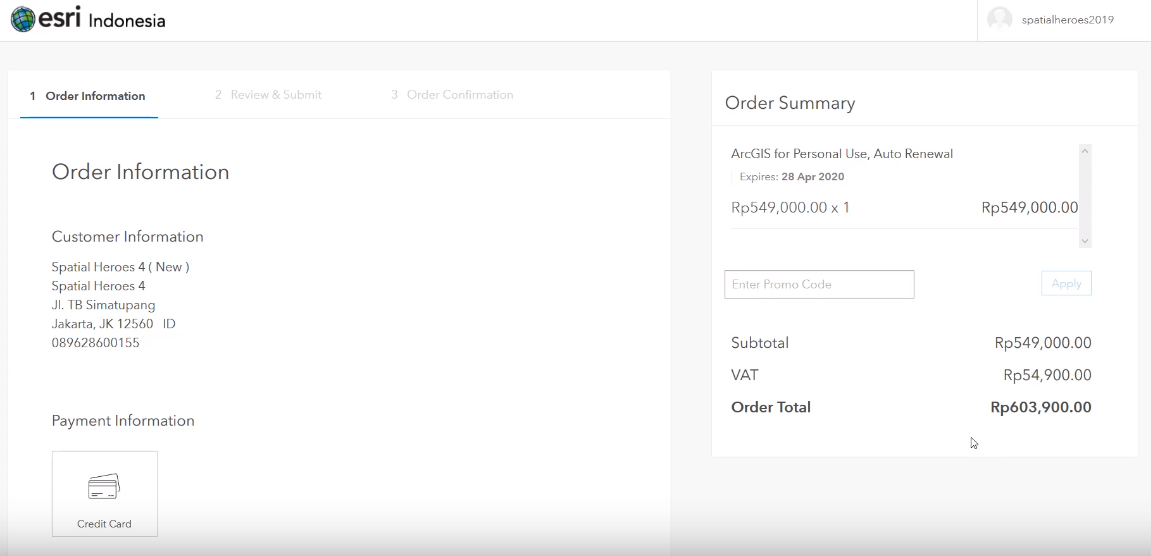This screenshot has height=556, width=1151.
Task: Click the Enter Promo Code field
Action: (819, 284)
